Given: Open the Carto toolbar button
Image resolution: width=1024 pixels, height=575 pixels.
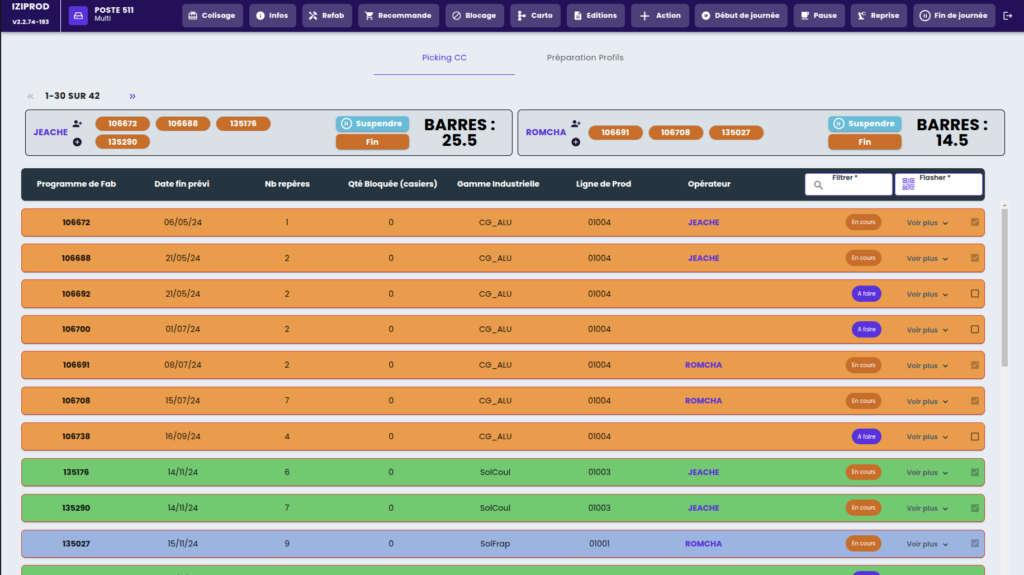Looking at the screenshot, I should tap(535, 16).
